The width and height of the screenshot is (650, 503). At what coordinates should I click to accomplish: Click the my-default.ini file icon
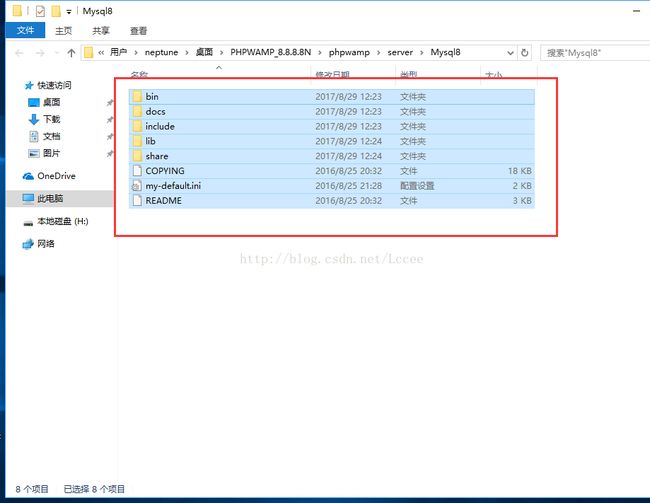[x=137, y=186]
